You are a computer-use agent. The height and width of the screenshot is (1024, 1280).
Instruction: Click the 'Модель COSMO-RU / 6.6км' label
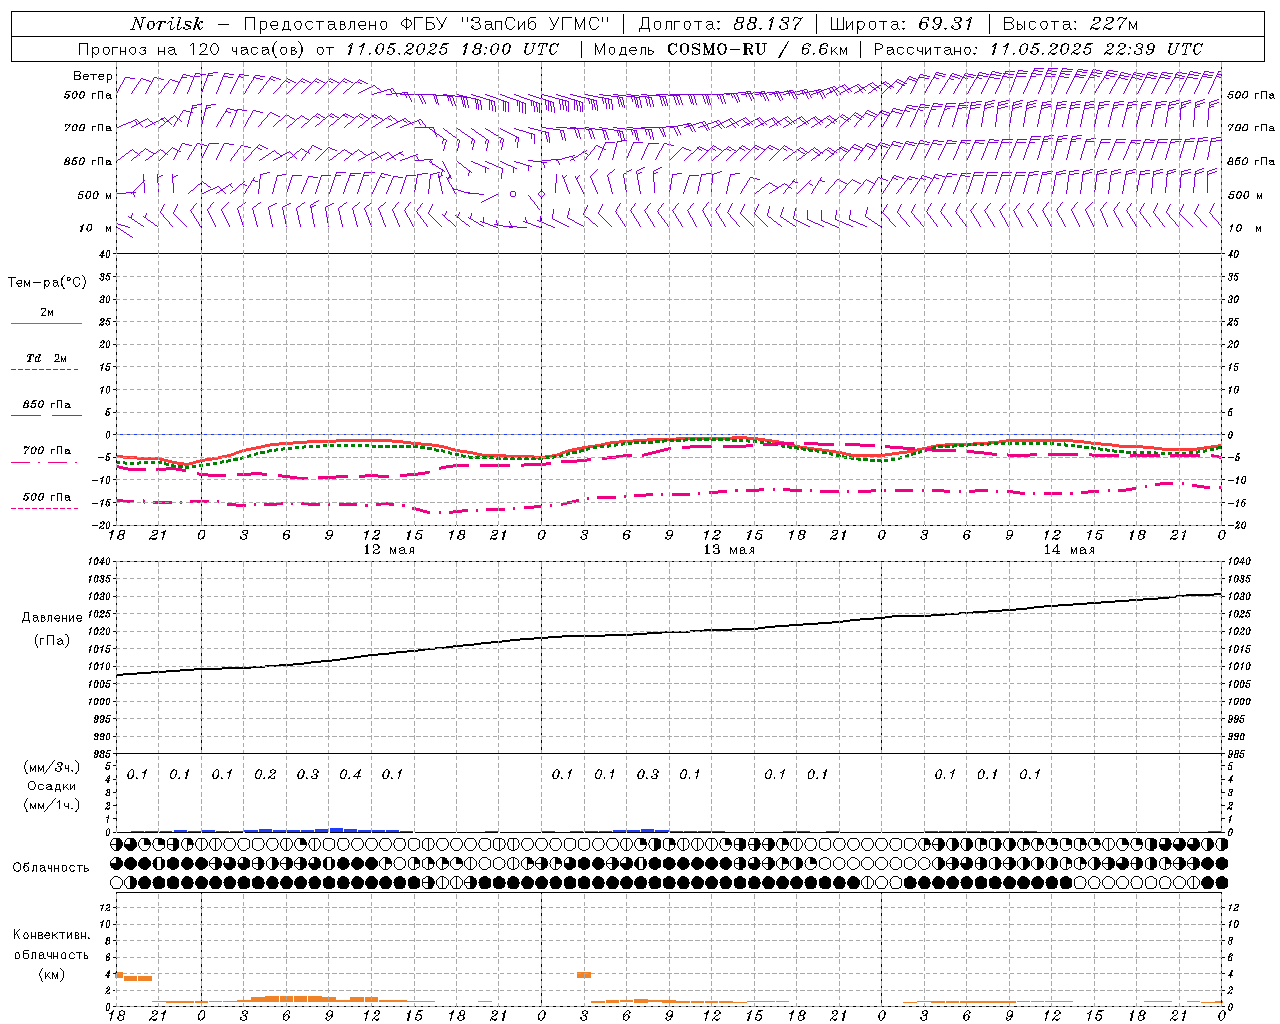(720, 49)
